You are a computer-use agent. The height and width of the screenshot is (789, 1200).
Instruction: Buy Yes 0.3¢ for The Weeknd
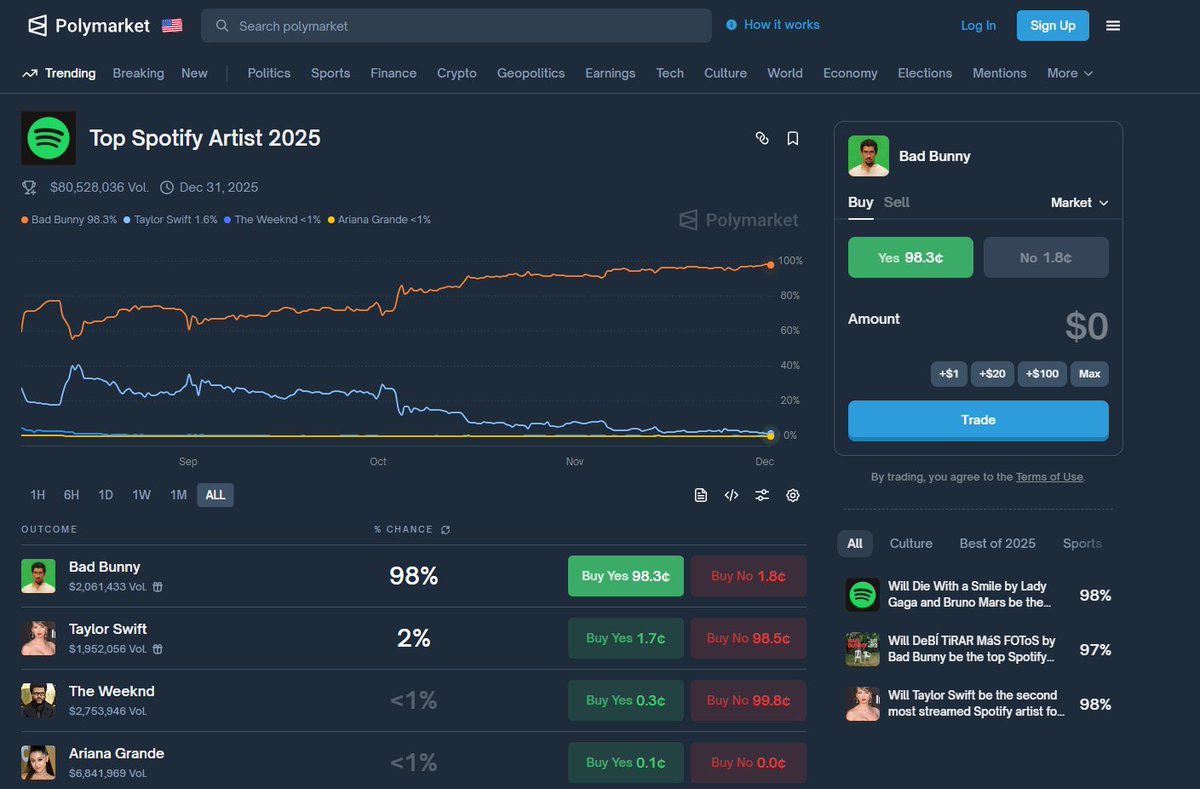626,700
